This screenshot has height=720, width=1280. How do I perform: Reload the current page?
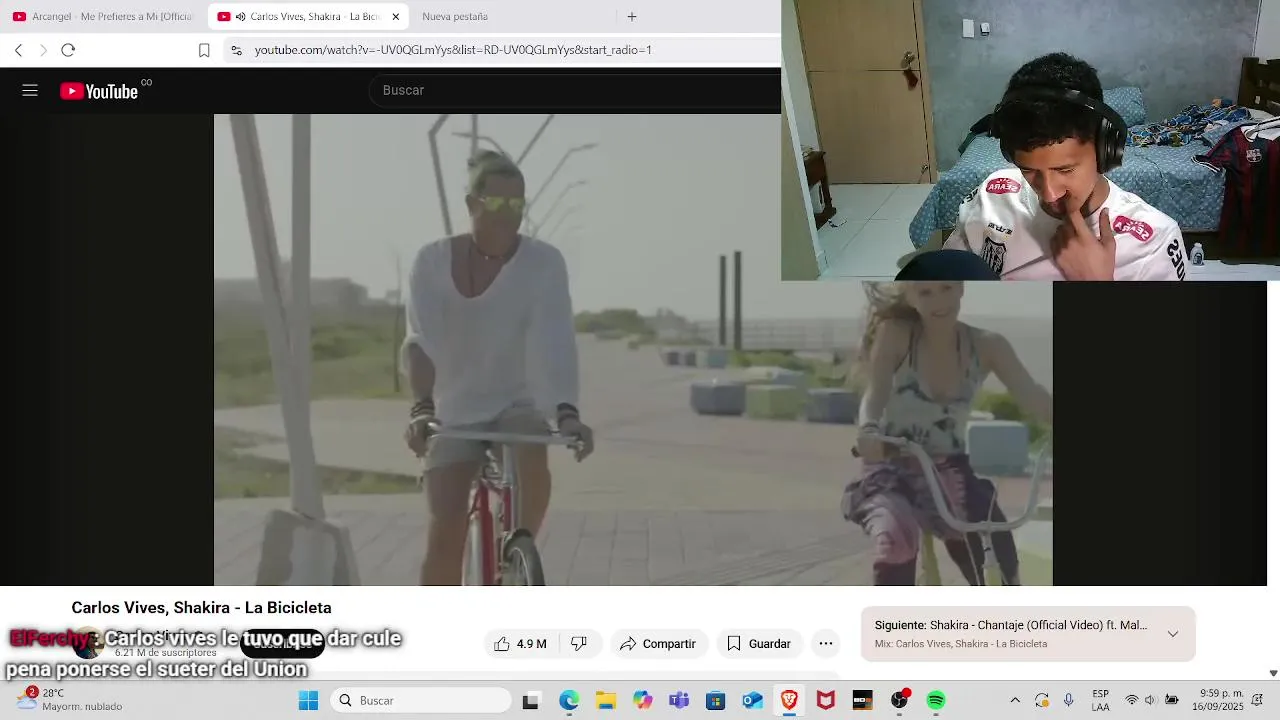[x=68, y=50]
